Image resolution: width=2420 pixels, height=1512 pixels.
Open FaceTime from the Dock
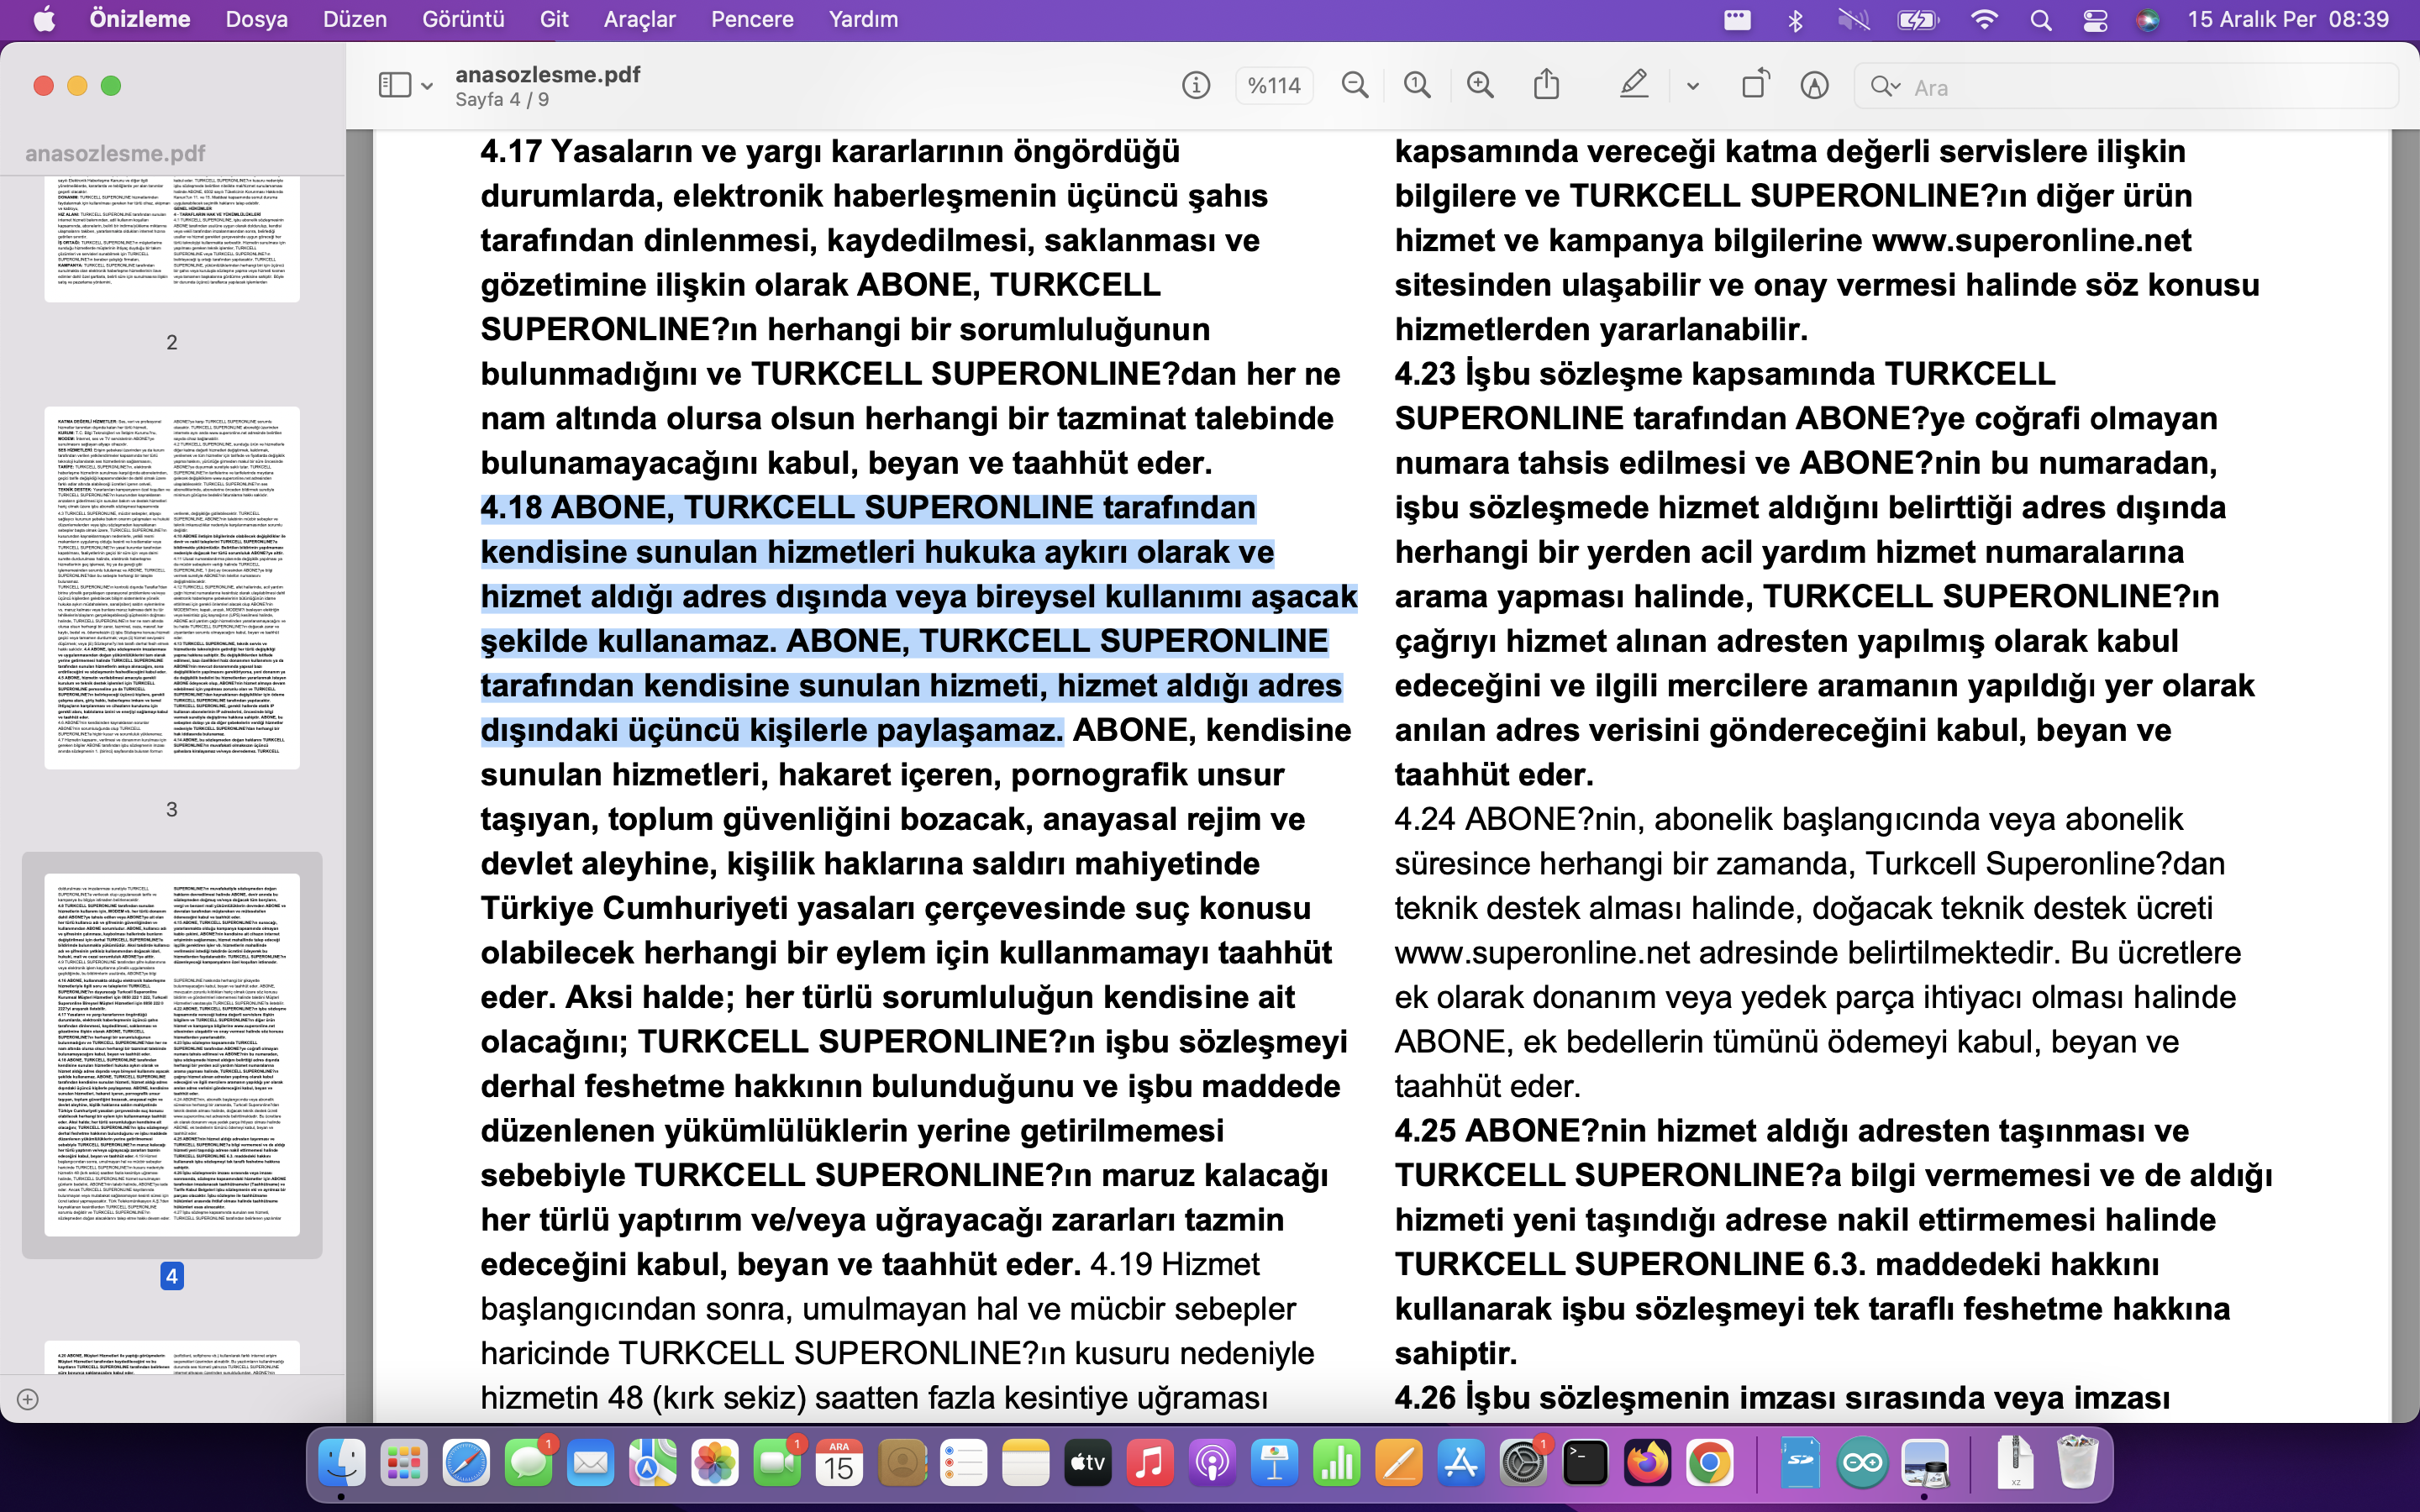pos(777,1464)
